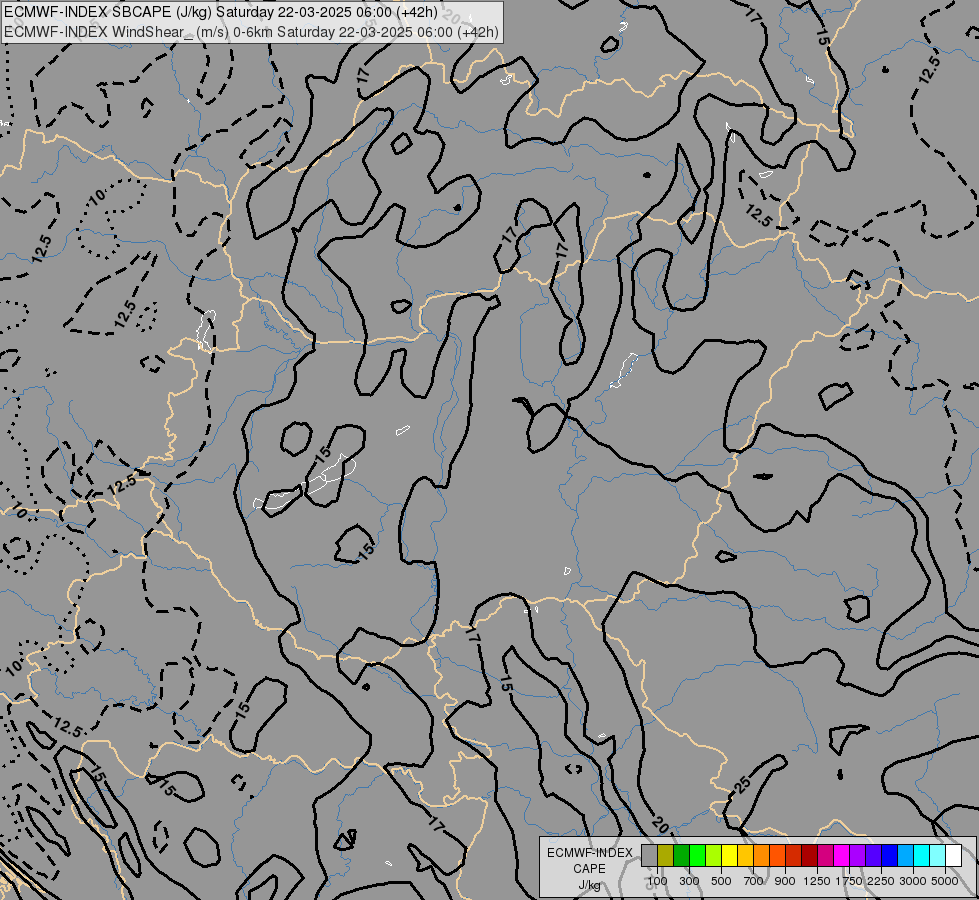
Task: Select the orange swatch starting at 700
Action: [x=762, y=855]
